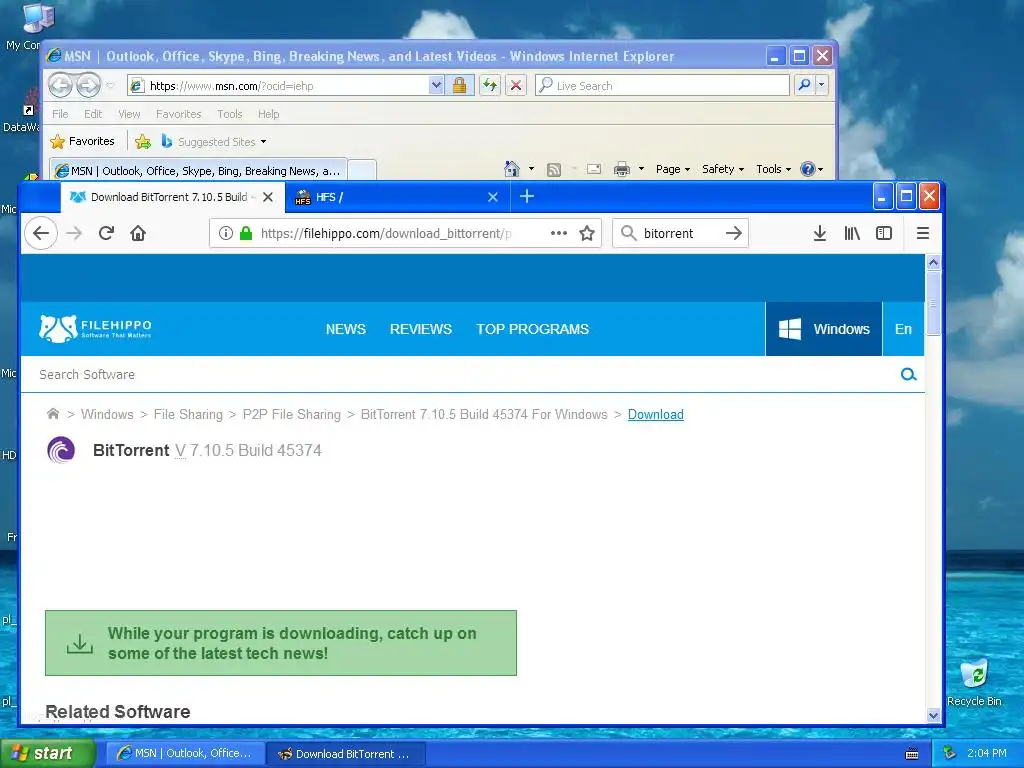Close the Download BitTorrent tab
The width and height of the screenshot is (1024, 768).
tap(268, 197)
